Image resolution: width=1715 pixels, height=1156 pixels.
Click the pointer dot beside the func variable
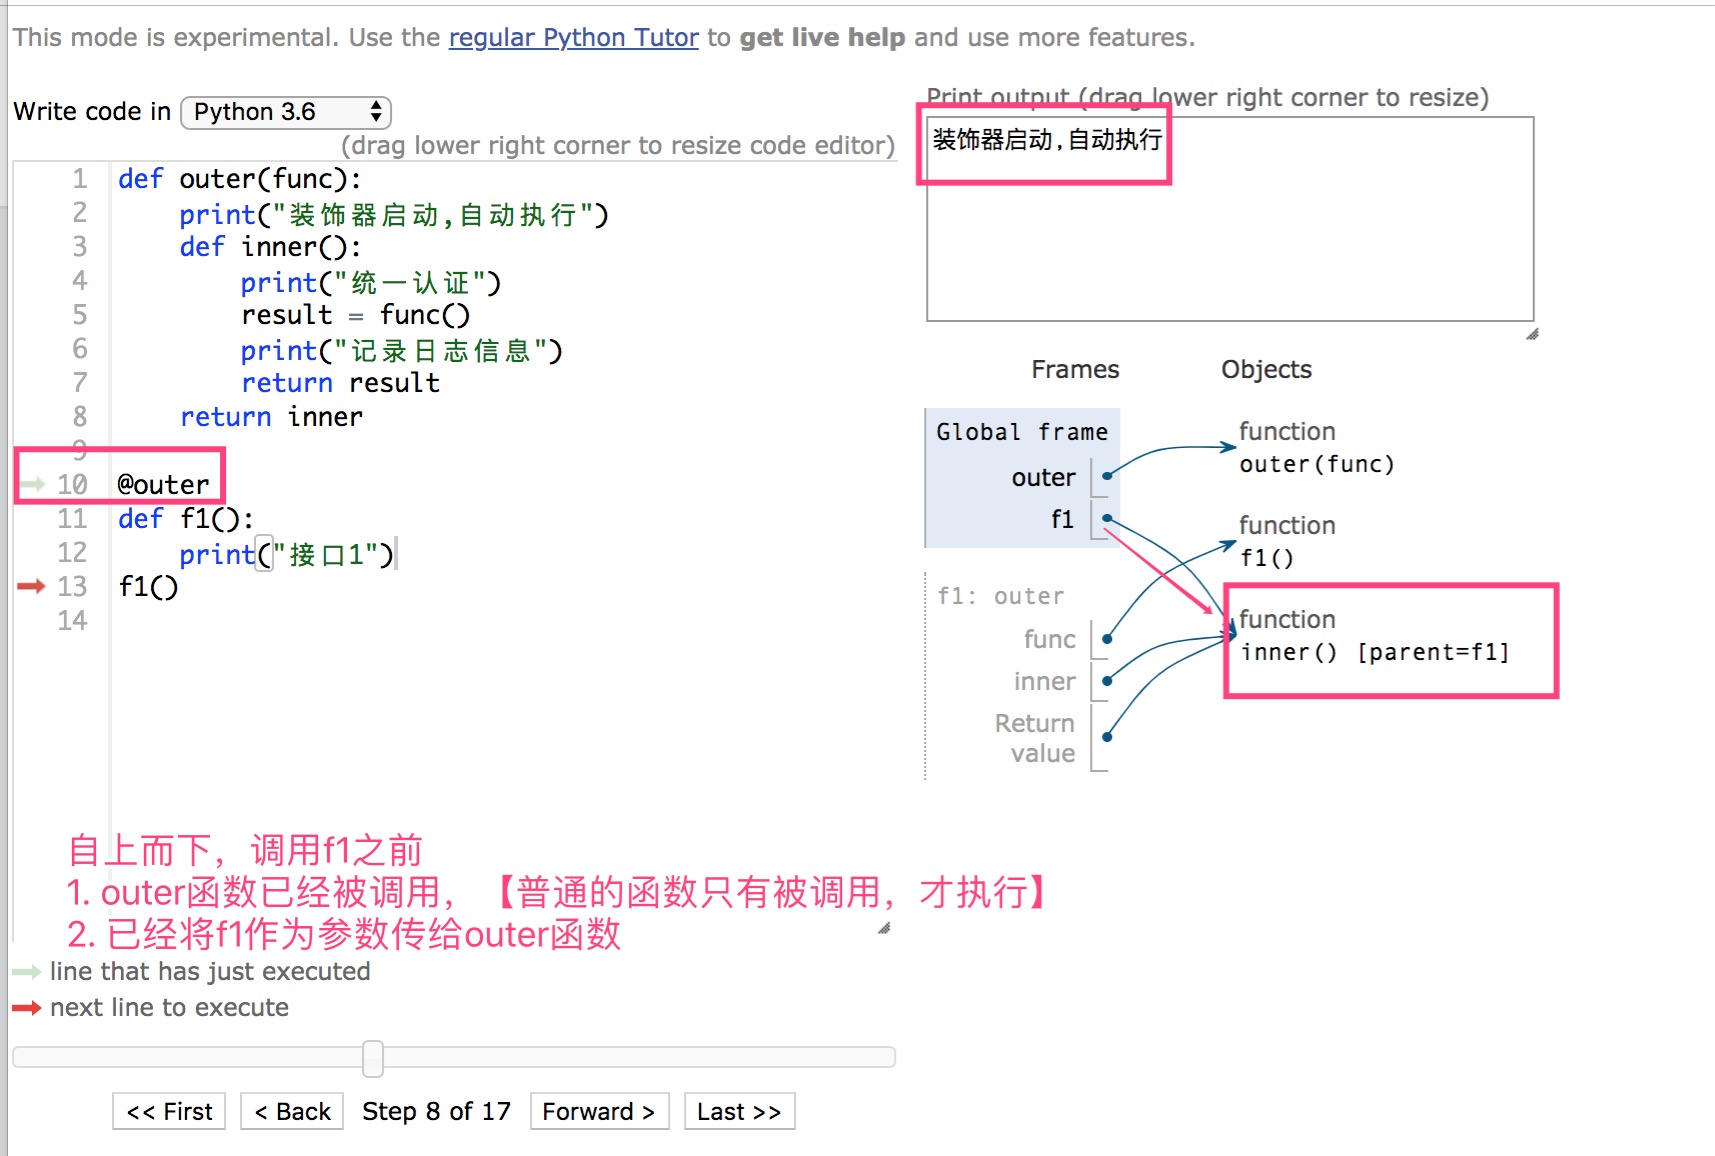(1107, 638)
